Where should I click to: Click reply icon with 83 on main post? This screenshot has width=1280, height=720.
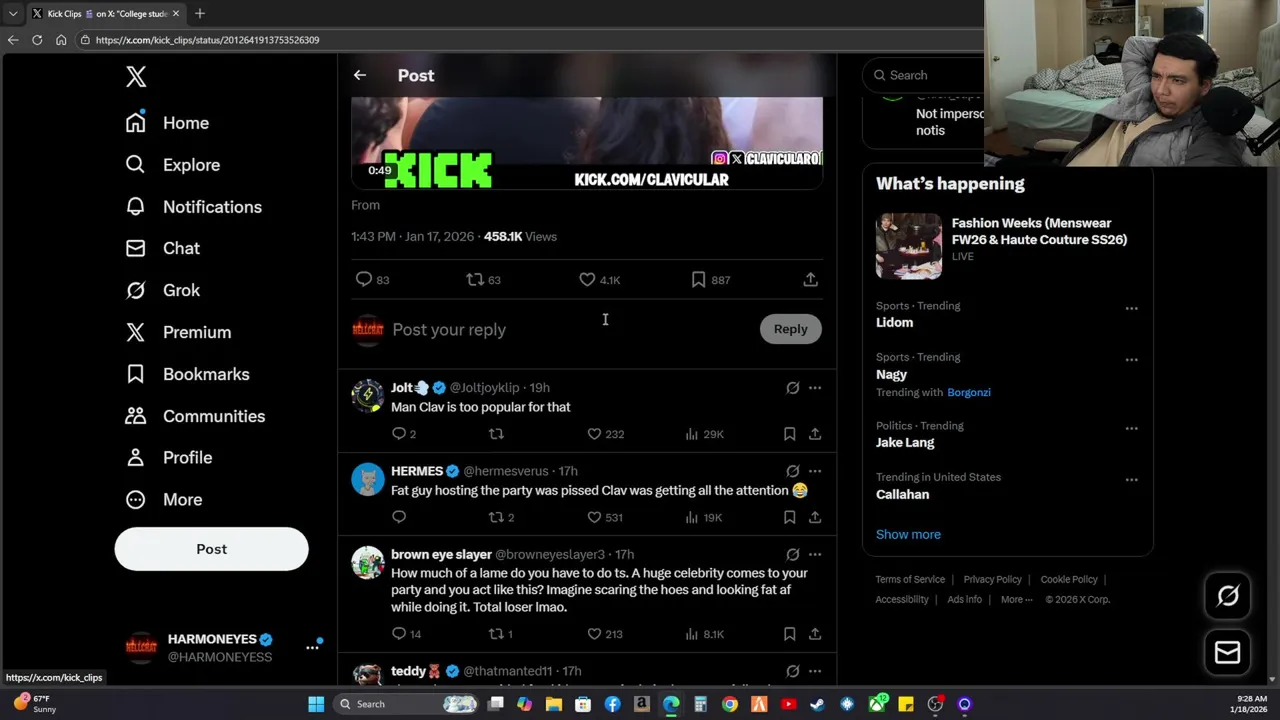tap(372, 280)
